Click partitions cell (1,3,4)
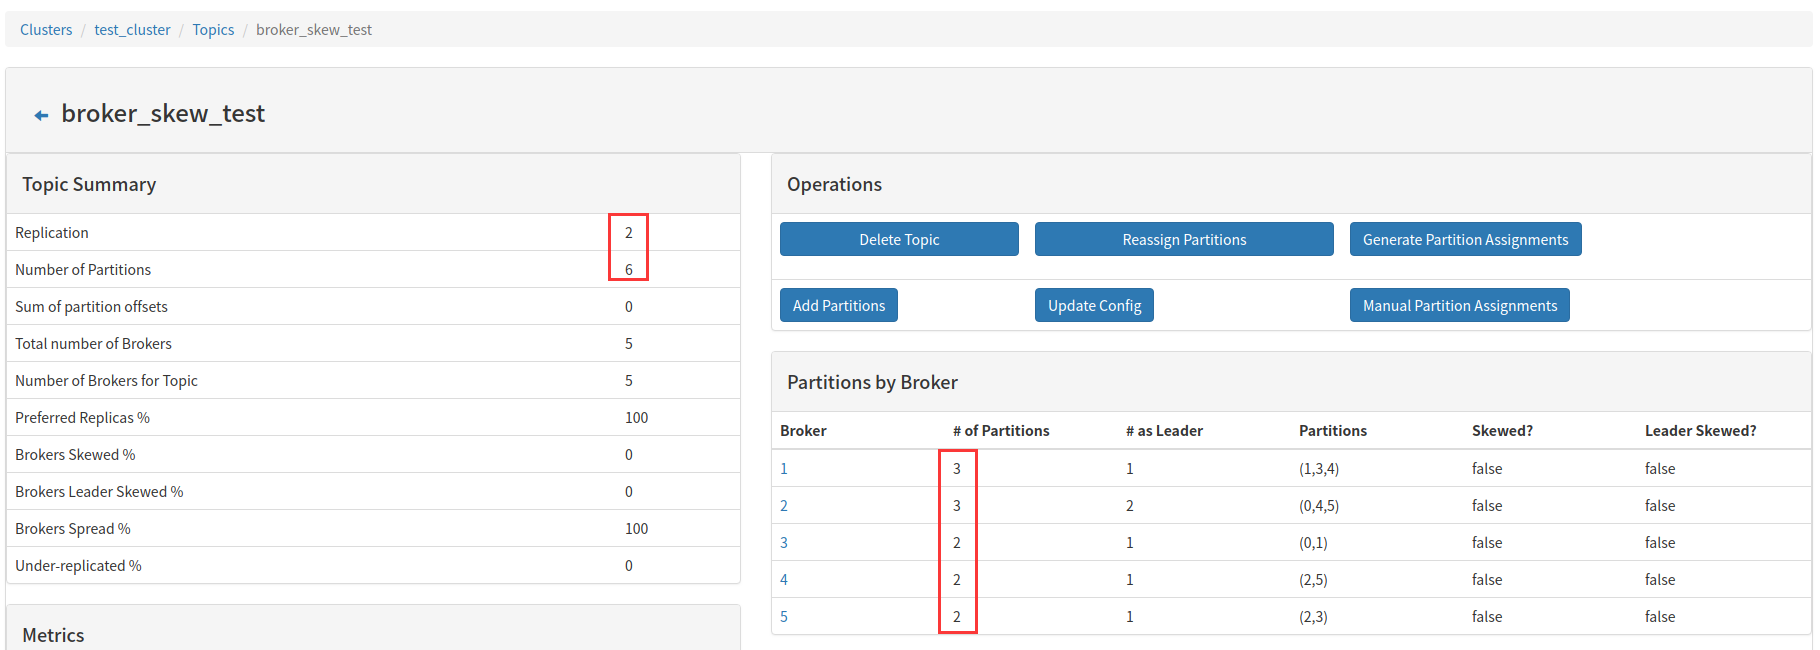 1319,468
